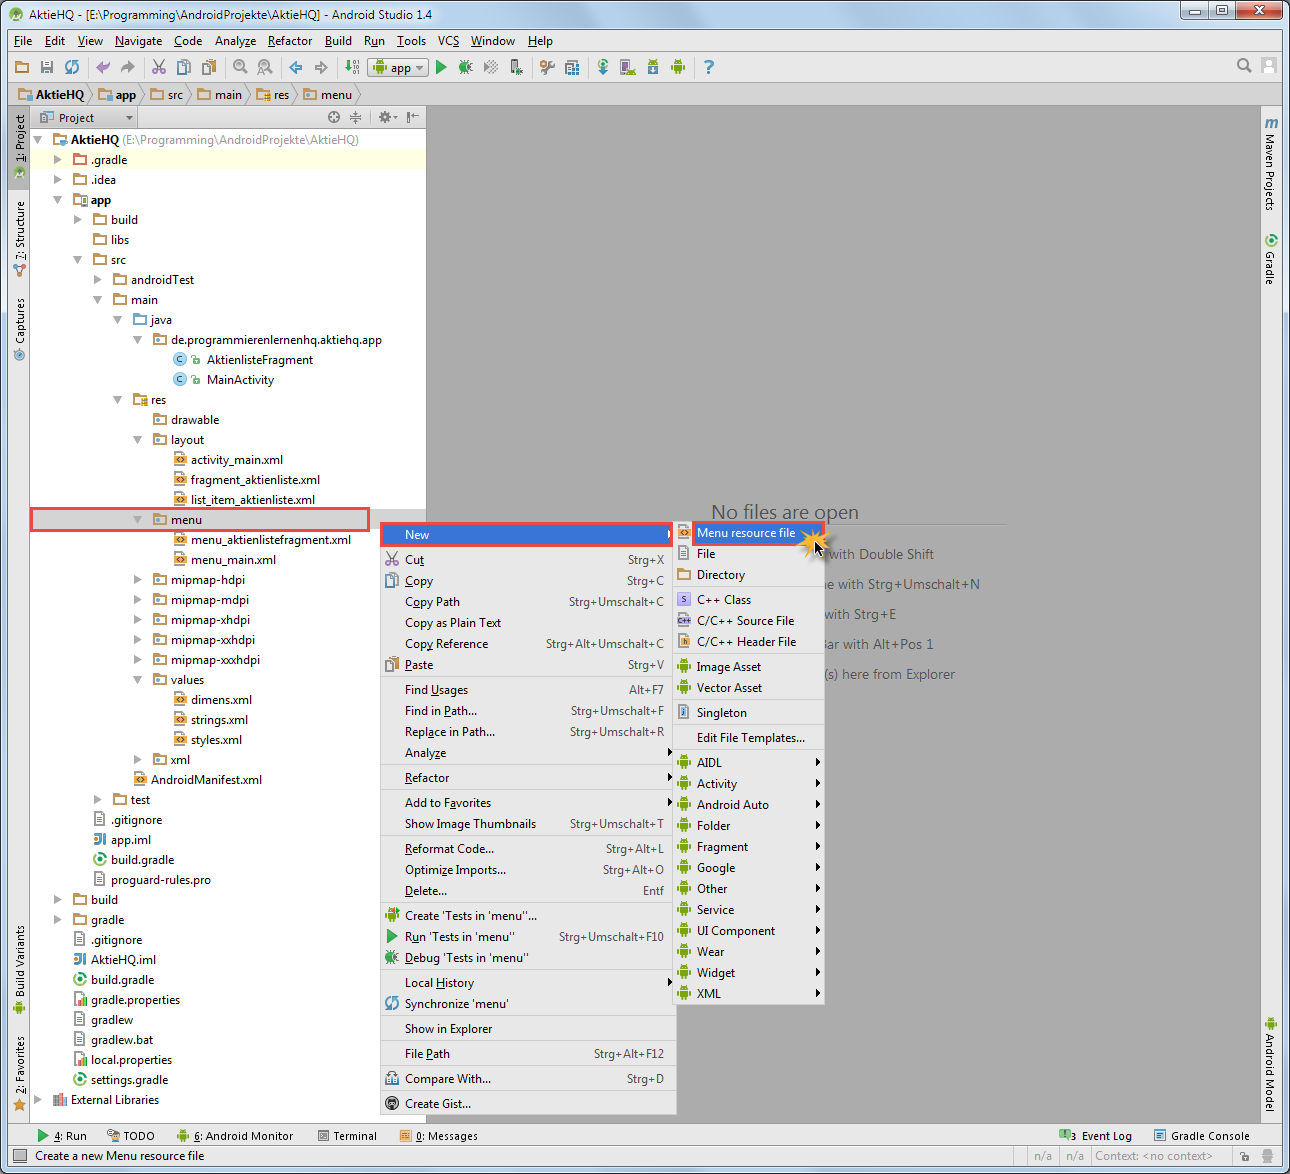The image size is (1290, 1174).
Task: Expand the .gradle folder
Action: tap(58, 160)
